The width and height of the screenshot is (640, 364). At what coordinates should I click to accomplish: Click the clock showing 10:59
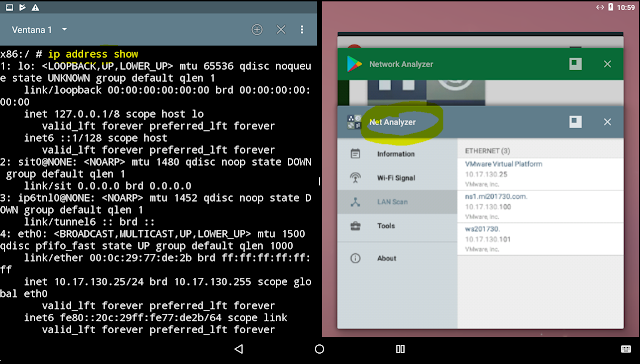[x=626, y=7]
